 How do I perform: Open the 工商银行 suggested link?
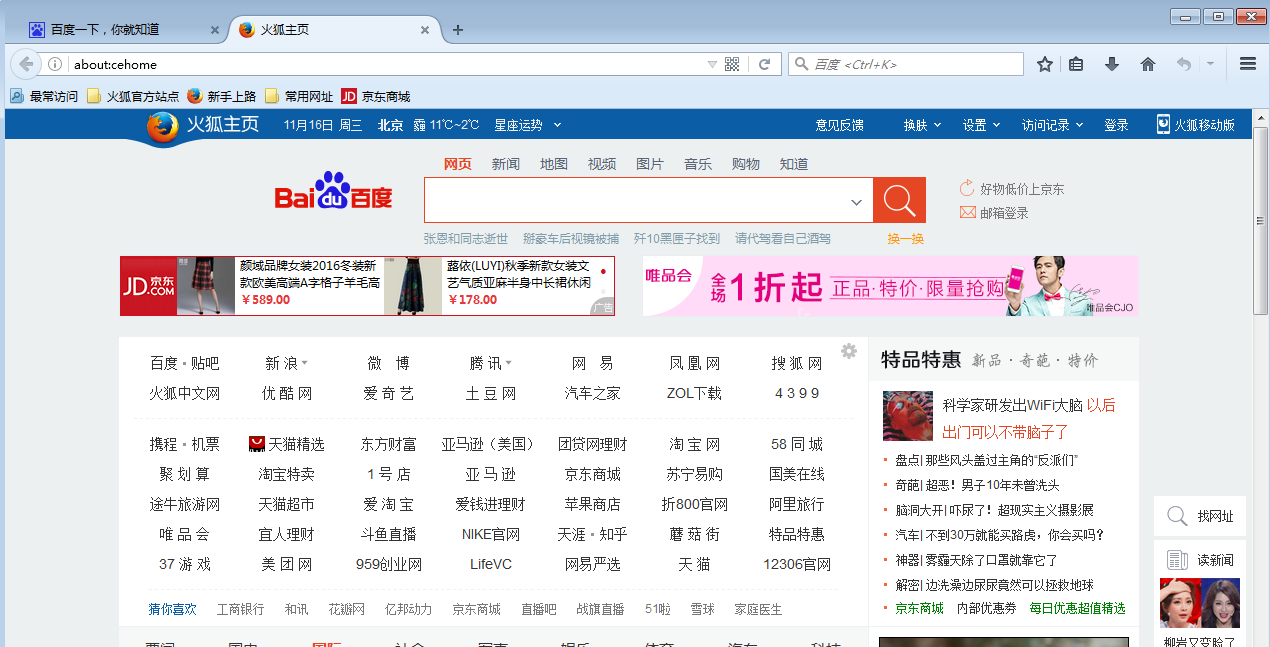point(241,609)
